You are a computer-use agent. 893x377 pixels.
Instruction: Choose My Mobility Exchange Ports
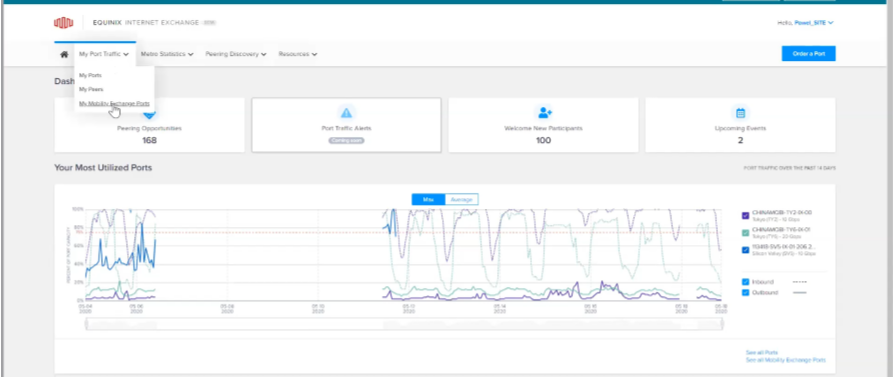[x=114, y=104]
